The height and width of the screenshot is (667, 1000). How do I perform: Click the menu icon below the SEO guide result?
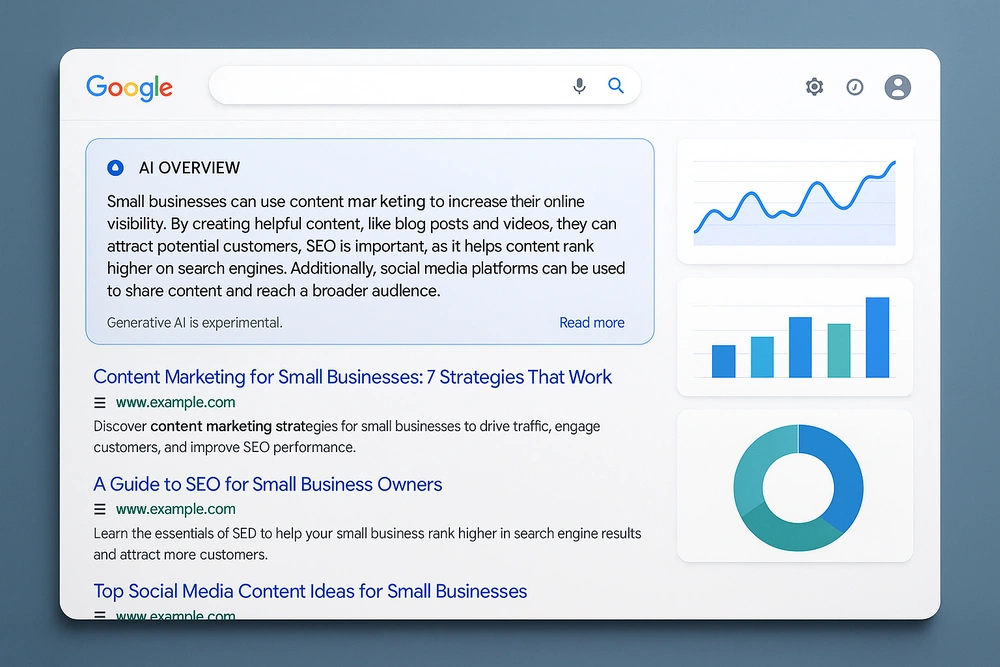pyautogui.click(x=99, y=509)
